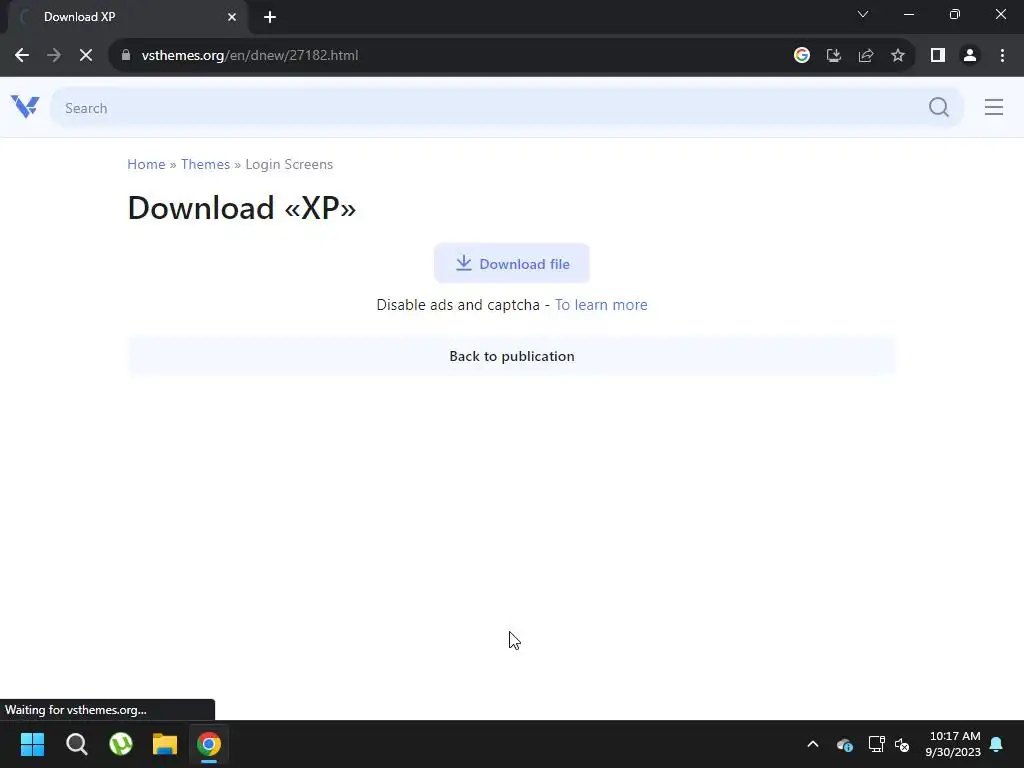
Task: Click Back to publication button
Action: [x=511, y=356]
